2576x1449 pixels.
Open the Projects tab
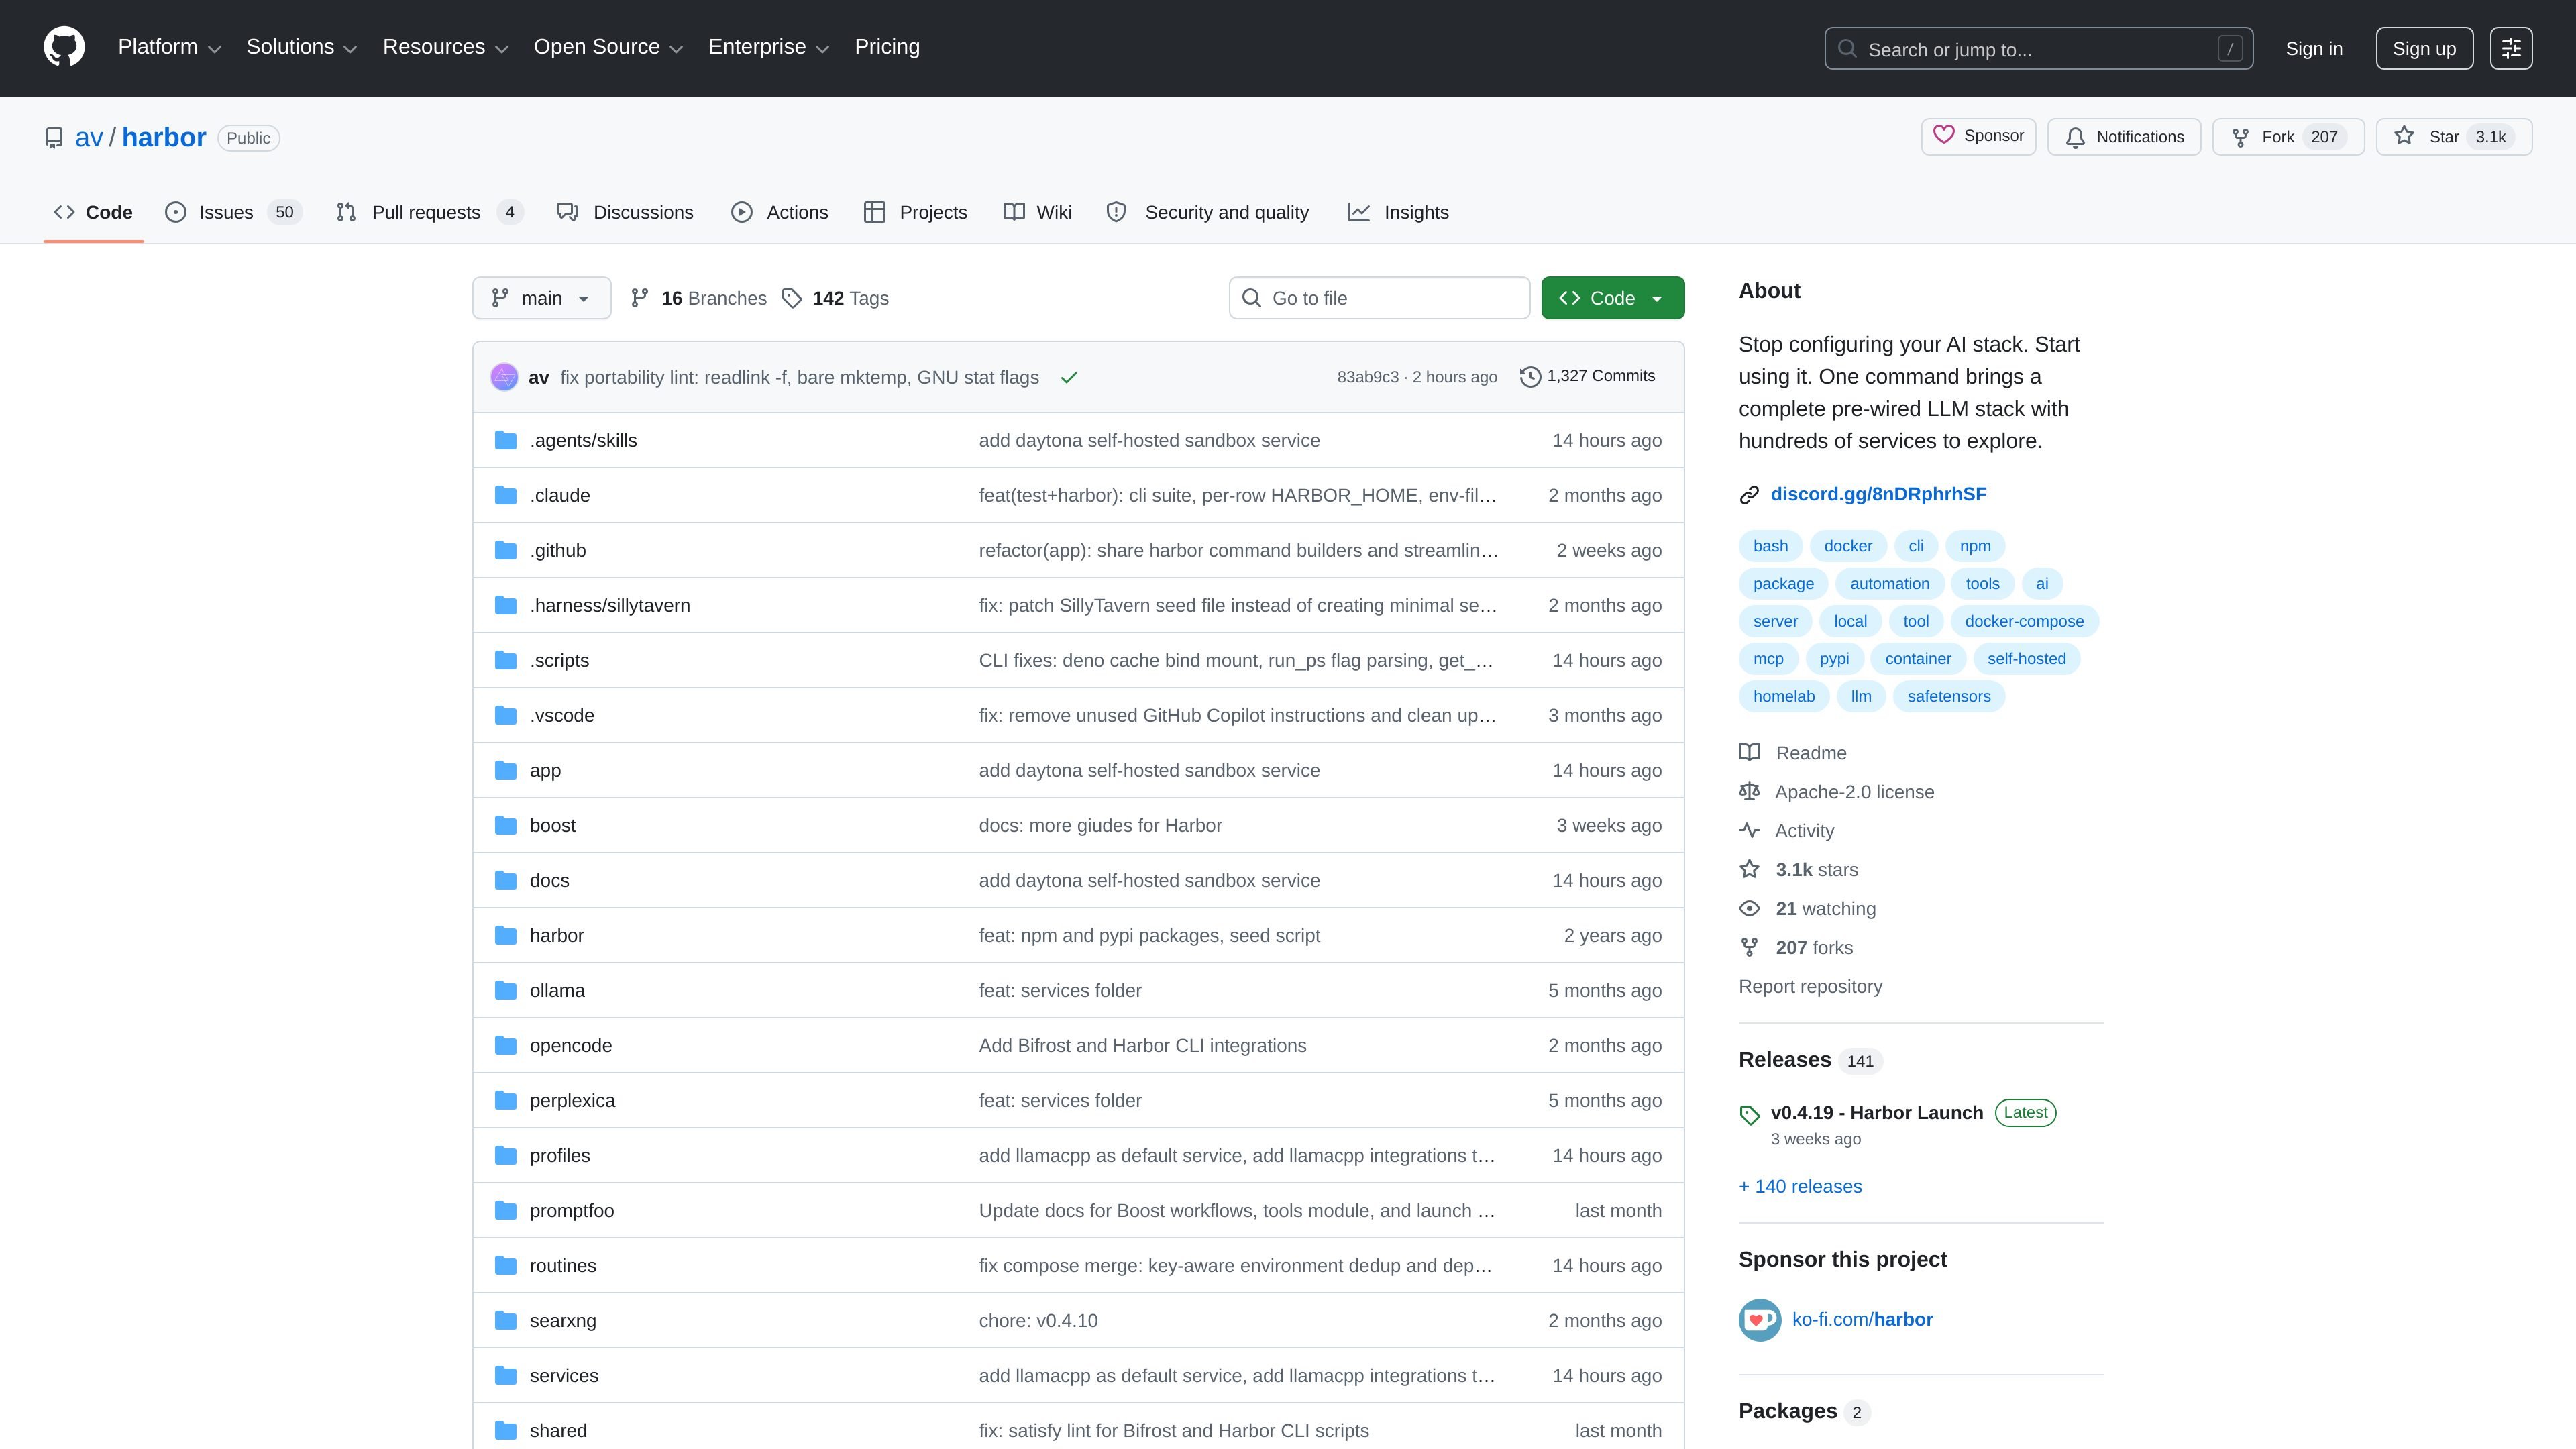(916, 212)
